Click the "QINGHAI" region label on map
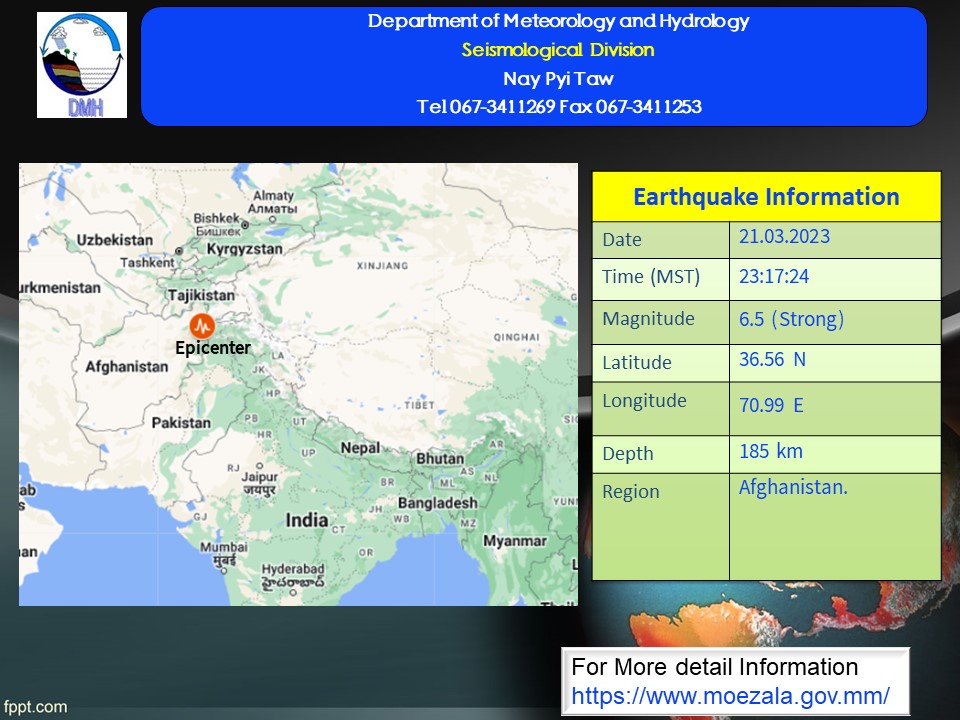Viewport: 960px width, 720px height. pos(517,337)
